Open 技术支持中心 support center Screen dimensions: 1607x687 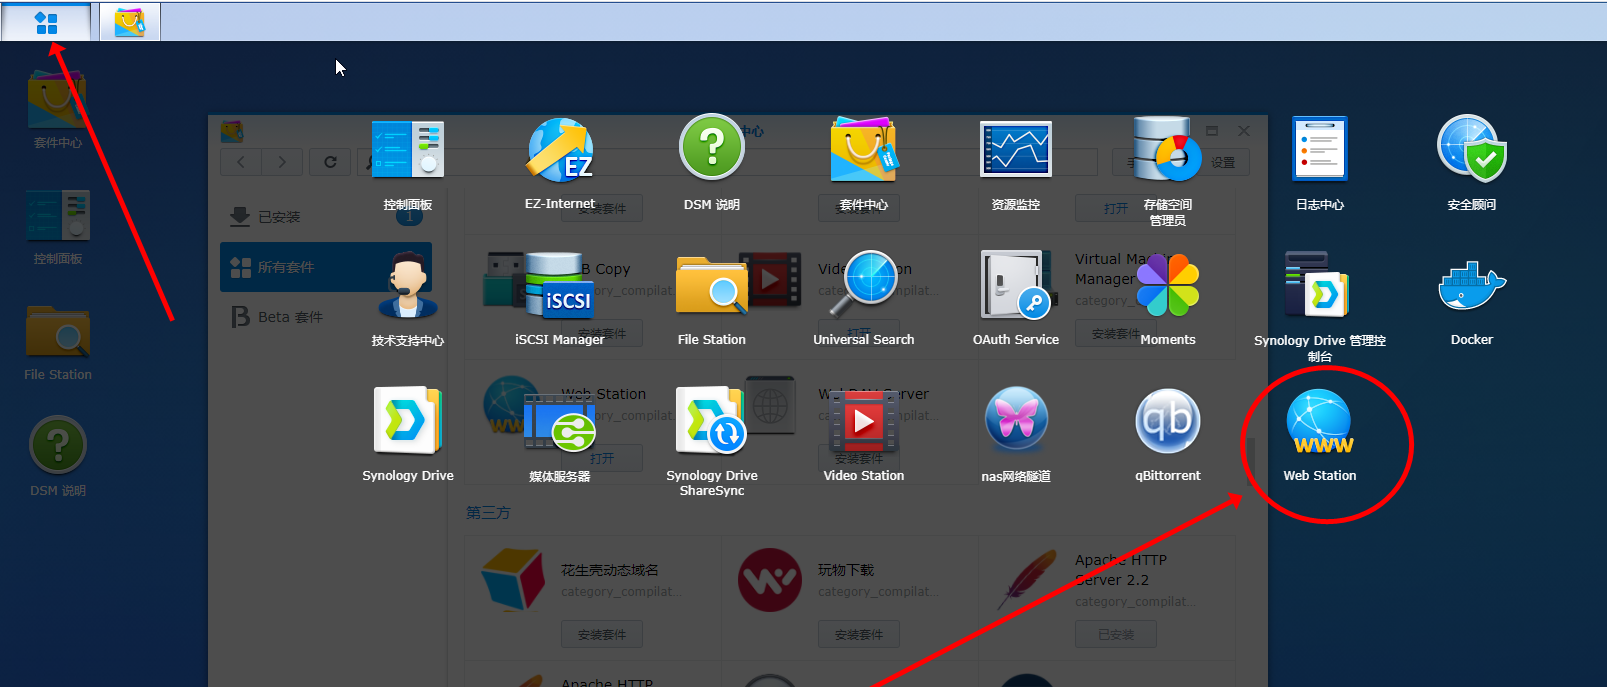coord(407,287)
